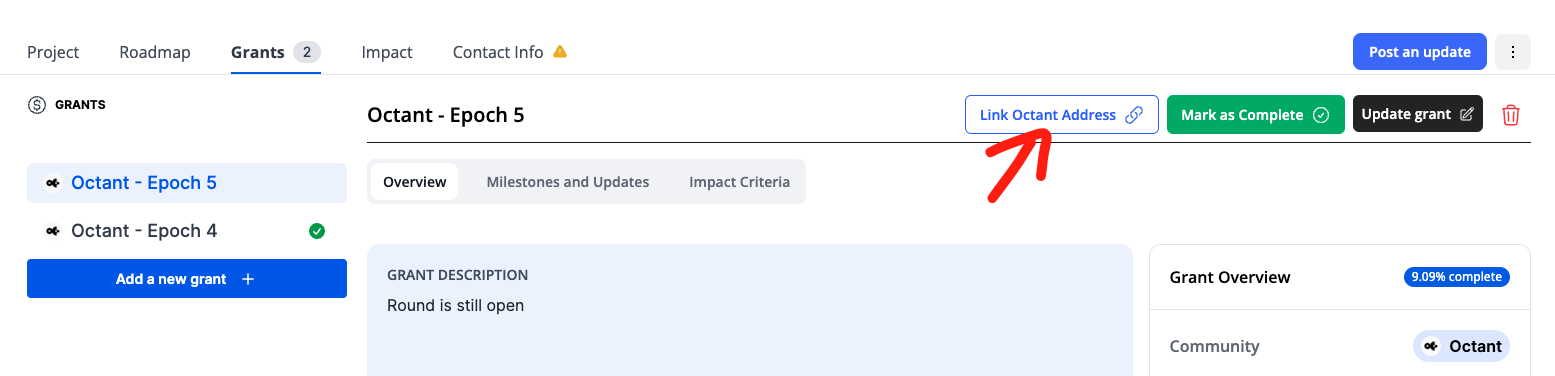This screenshot has width=1555, height=376.
Task: Open the Impact tab
Action: tap(387, 52)
